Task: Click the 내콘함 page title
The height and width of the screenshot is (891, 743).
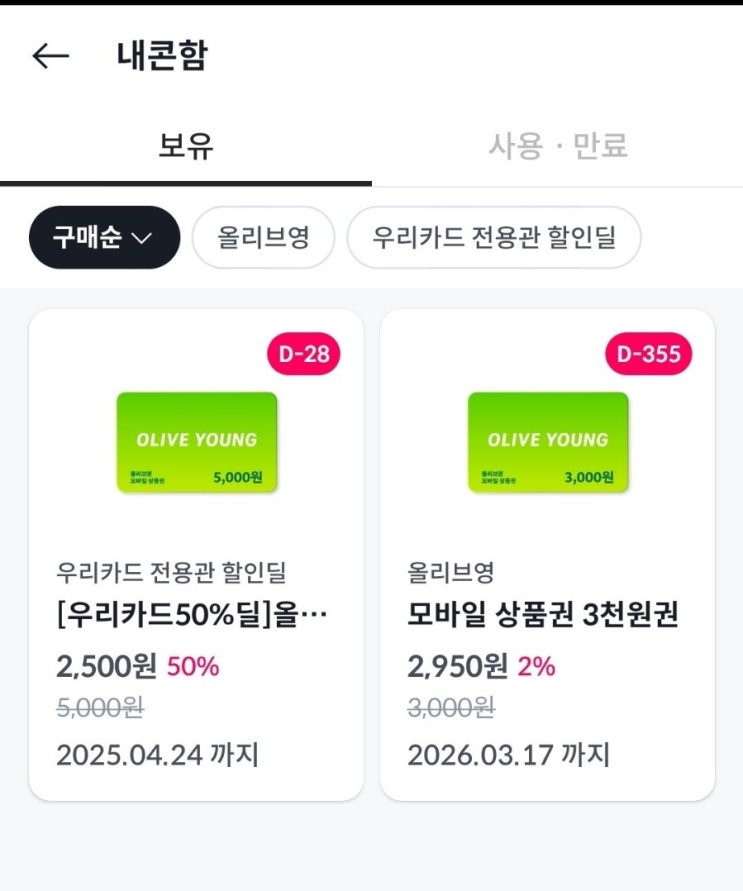Action: (x=162, y=56)
